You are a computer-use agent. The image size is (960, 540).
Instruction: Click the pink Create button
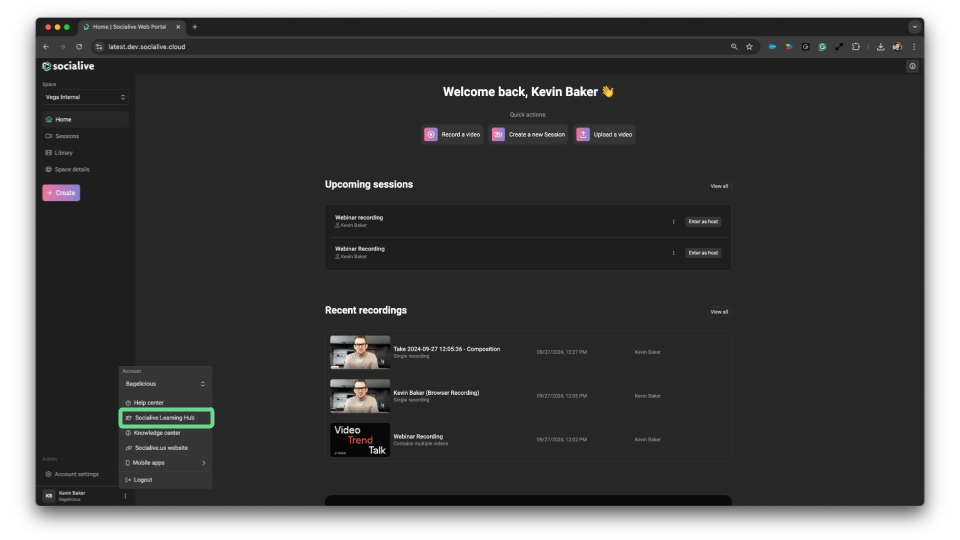(x=61, y=193)
